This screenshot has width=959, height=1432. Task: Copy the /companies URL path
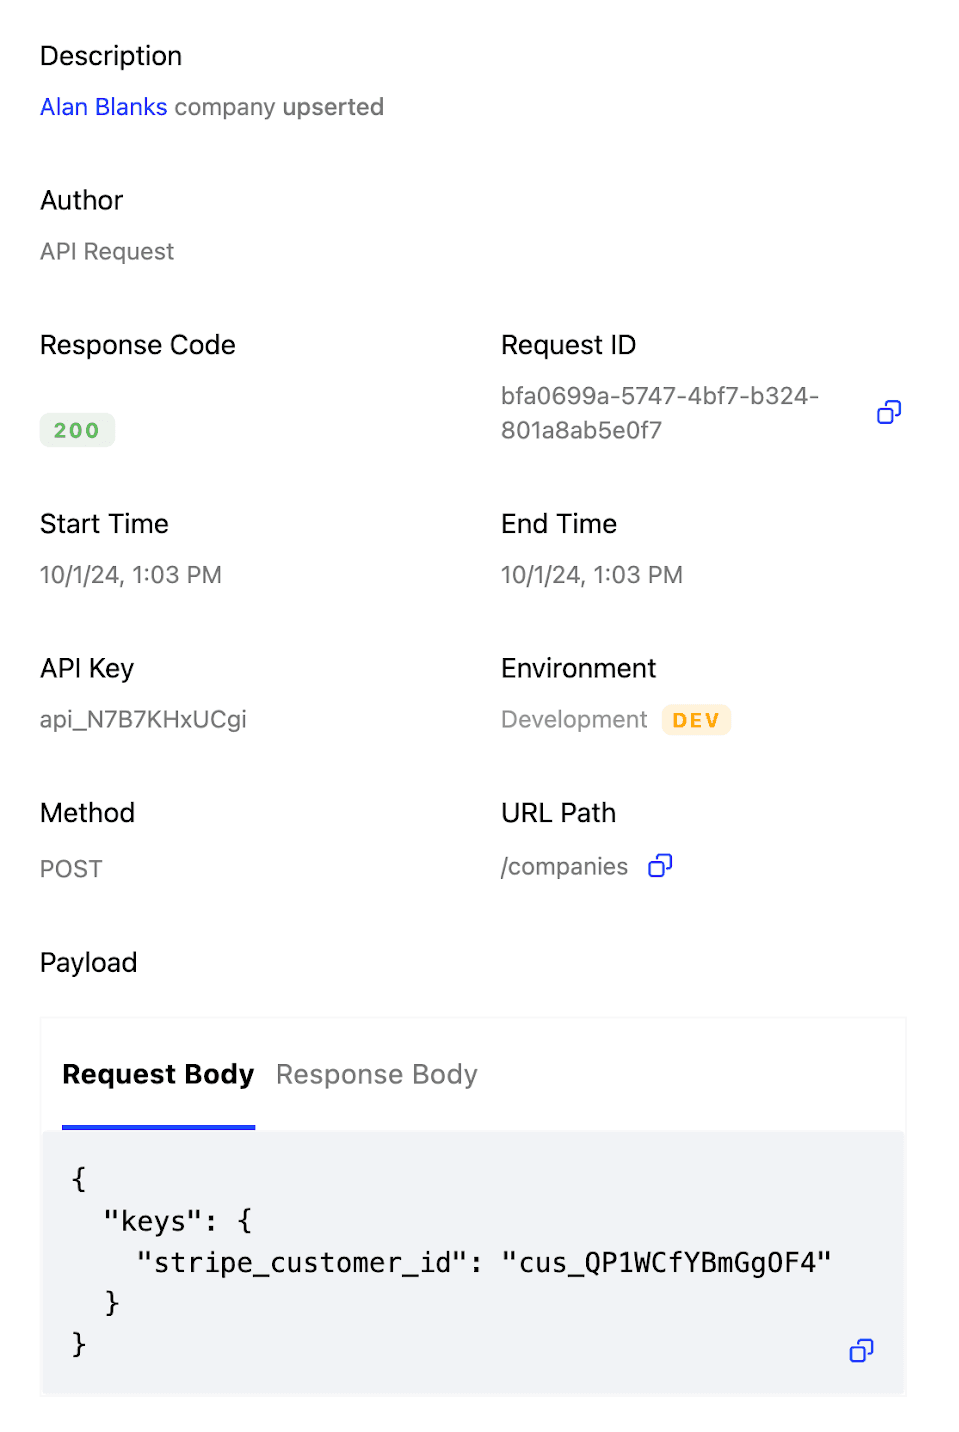660,865
